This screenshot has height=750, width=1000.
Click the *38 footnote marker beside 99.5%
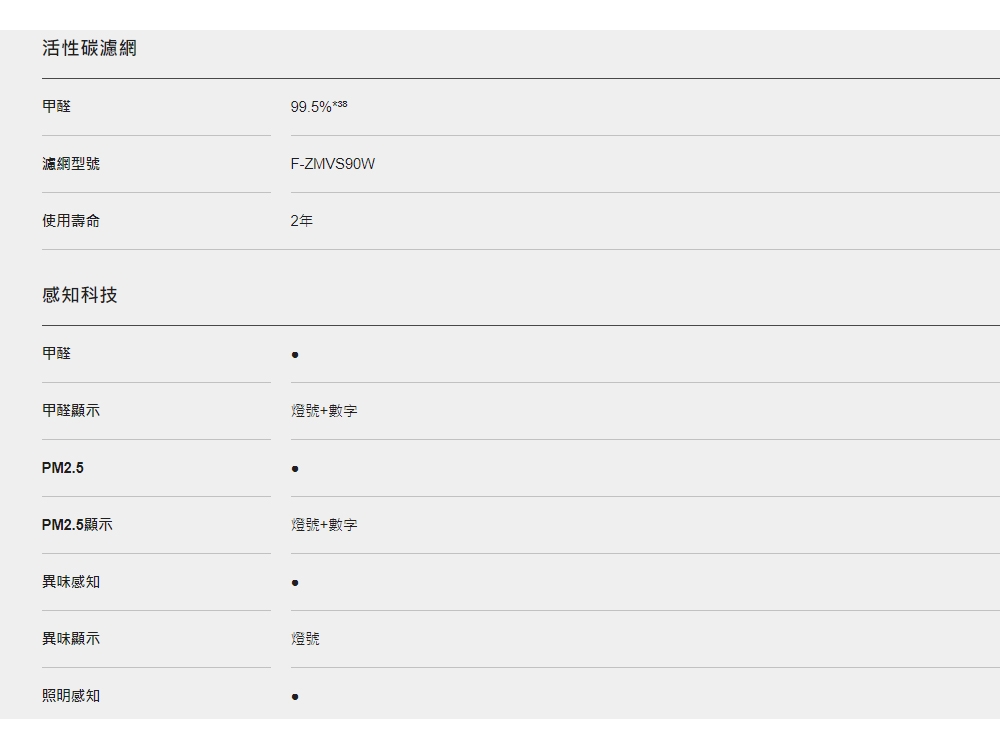coord(340,104)
